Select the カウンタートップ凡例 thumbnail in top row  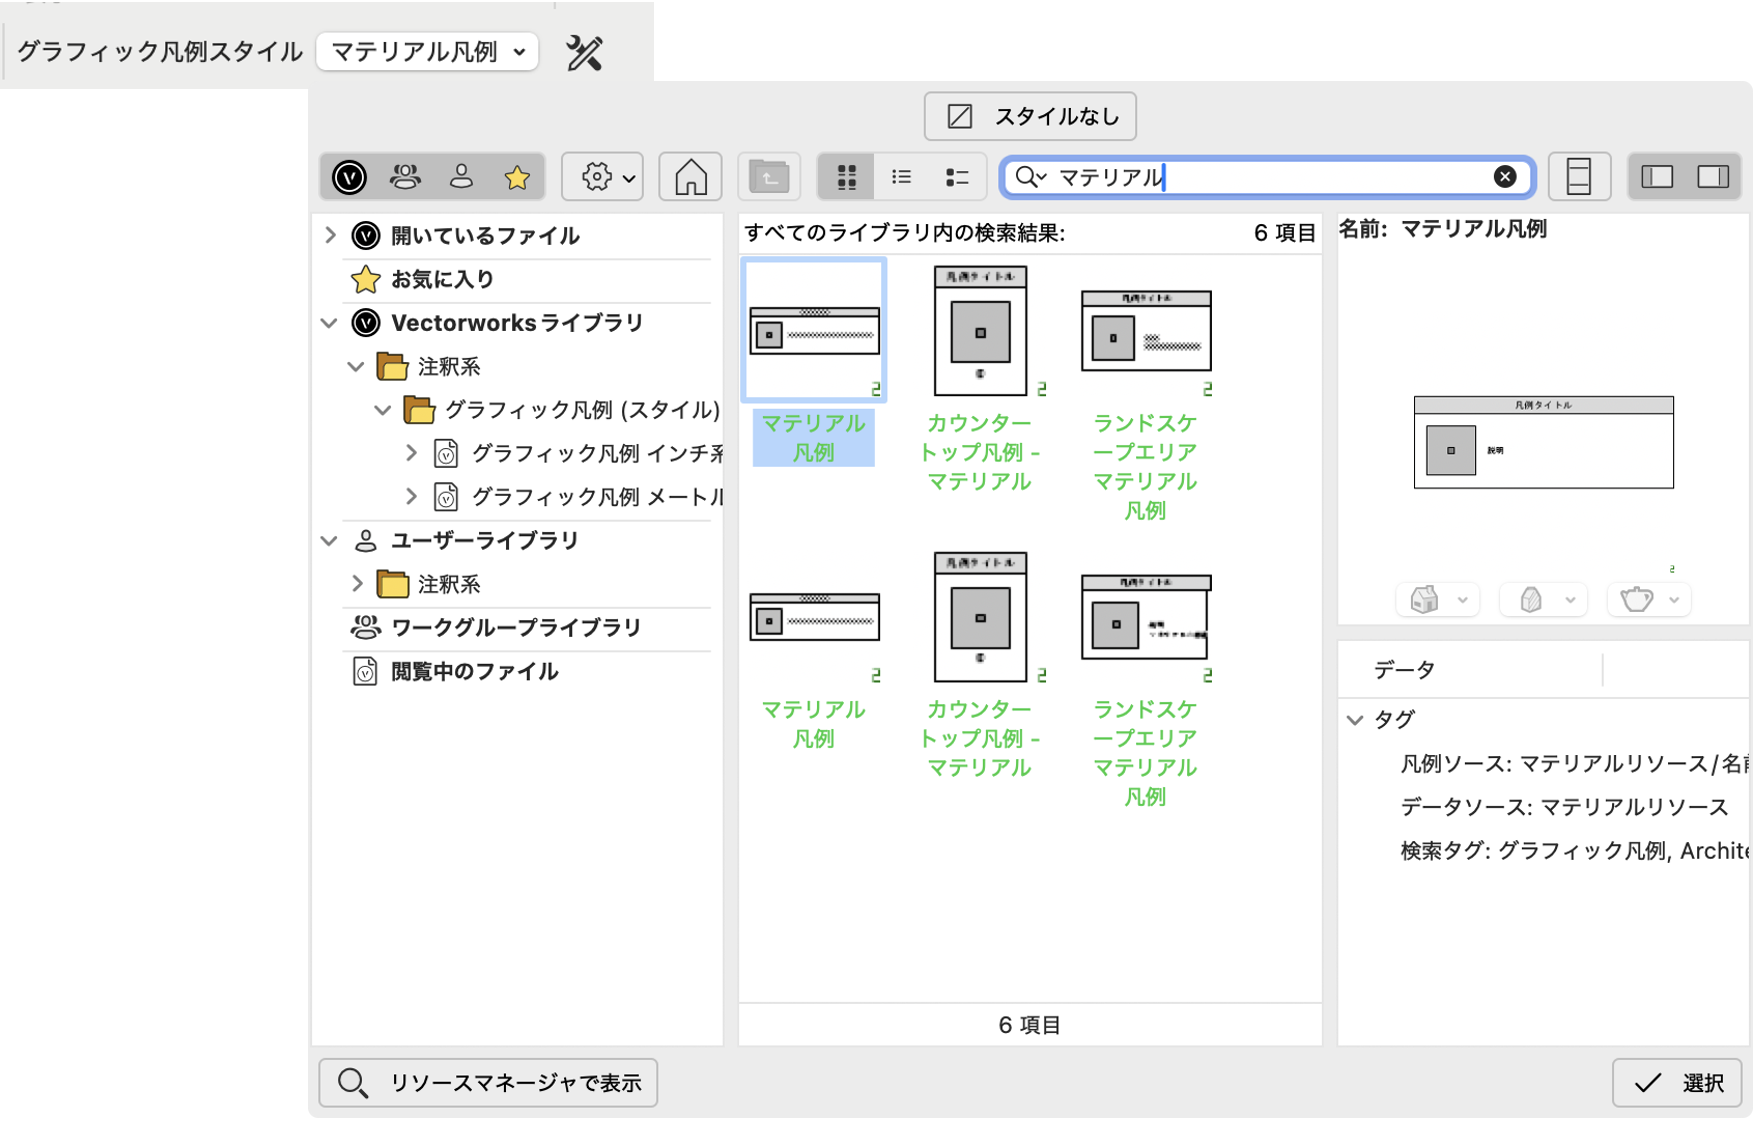980,331
